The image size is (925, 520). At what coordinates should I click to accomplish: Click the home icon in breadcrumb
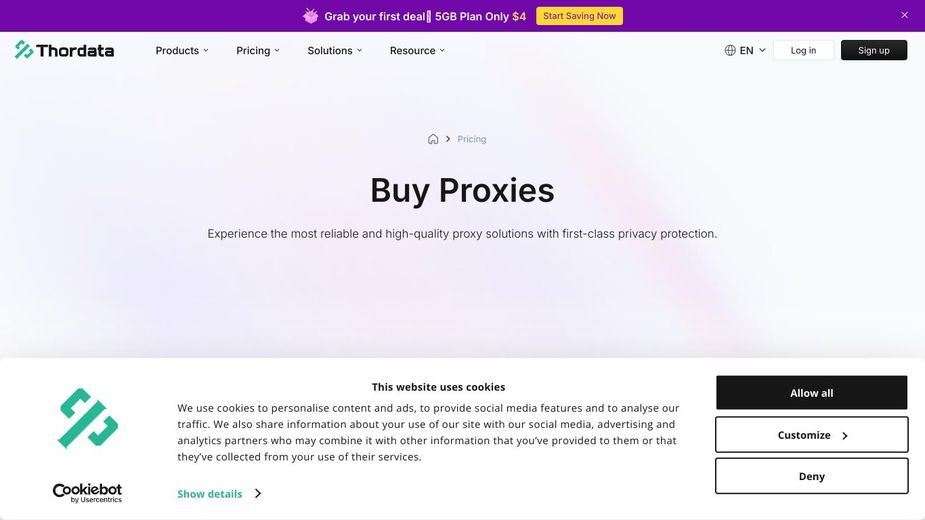coord(433,139)
